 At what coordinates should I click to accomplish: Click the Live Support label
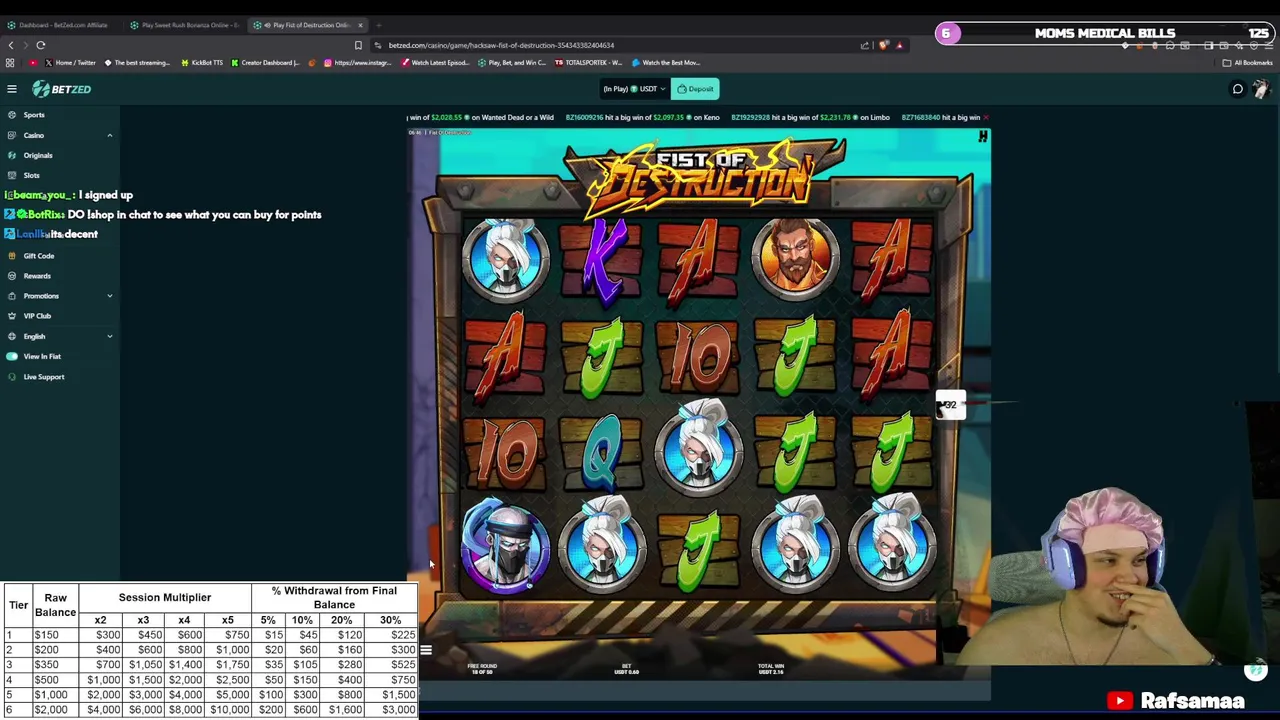click(x=44, y=377)
